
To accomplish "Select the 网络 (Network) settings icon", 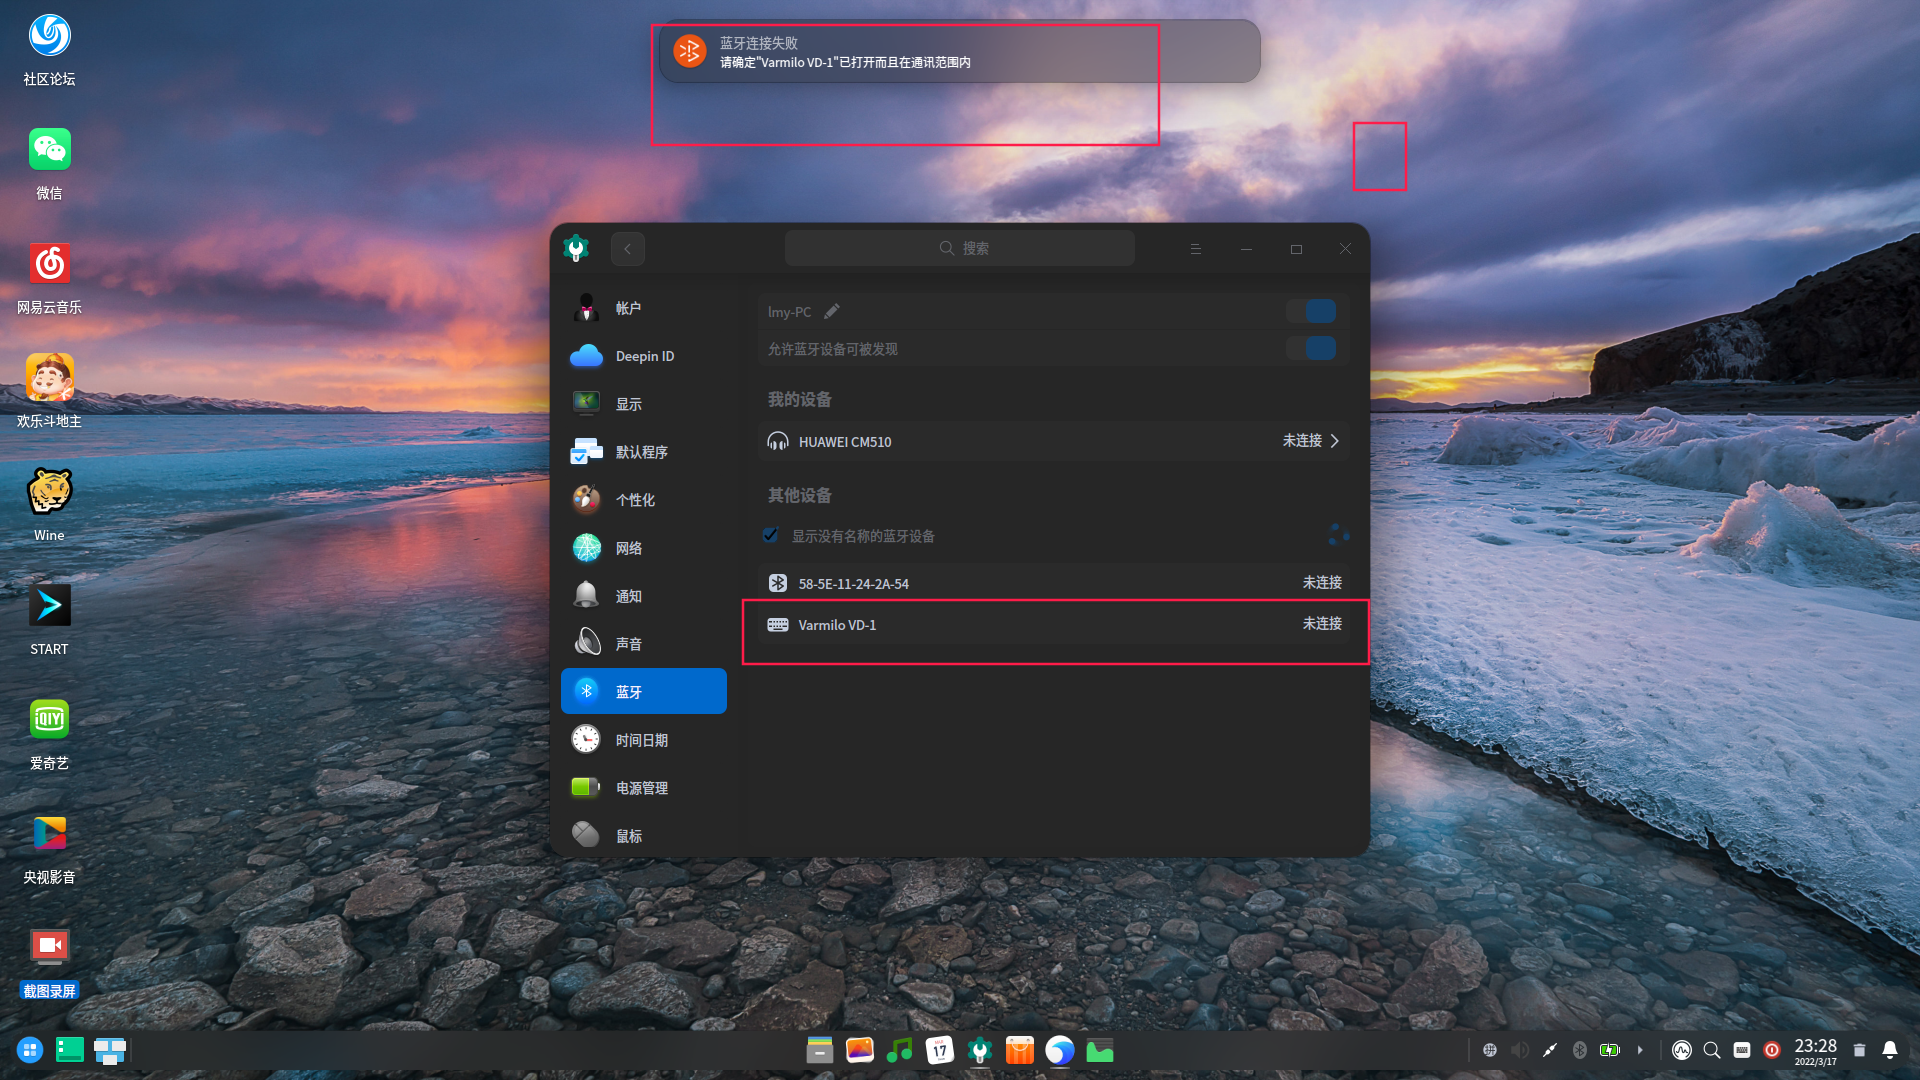I will click(629, 547).
